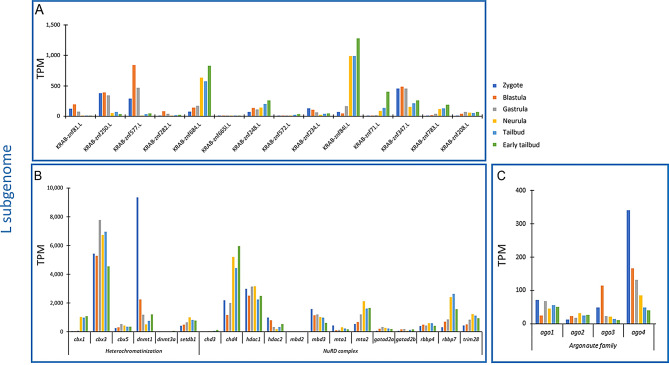669x365 pixels.
Task: Click the tallest blue dnmt1 zygote bar
Action: 137,264
